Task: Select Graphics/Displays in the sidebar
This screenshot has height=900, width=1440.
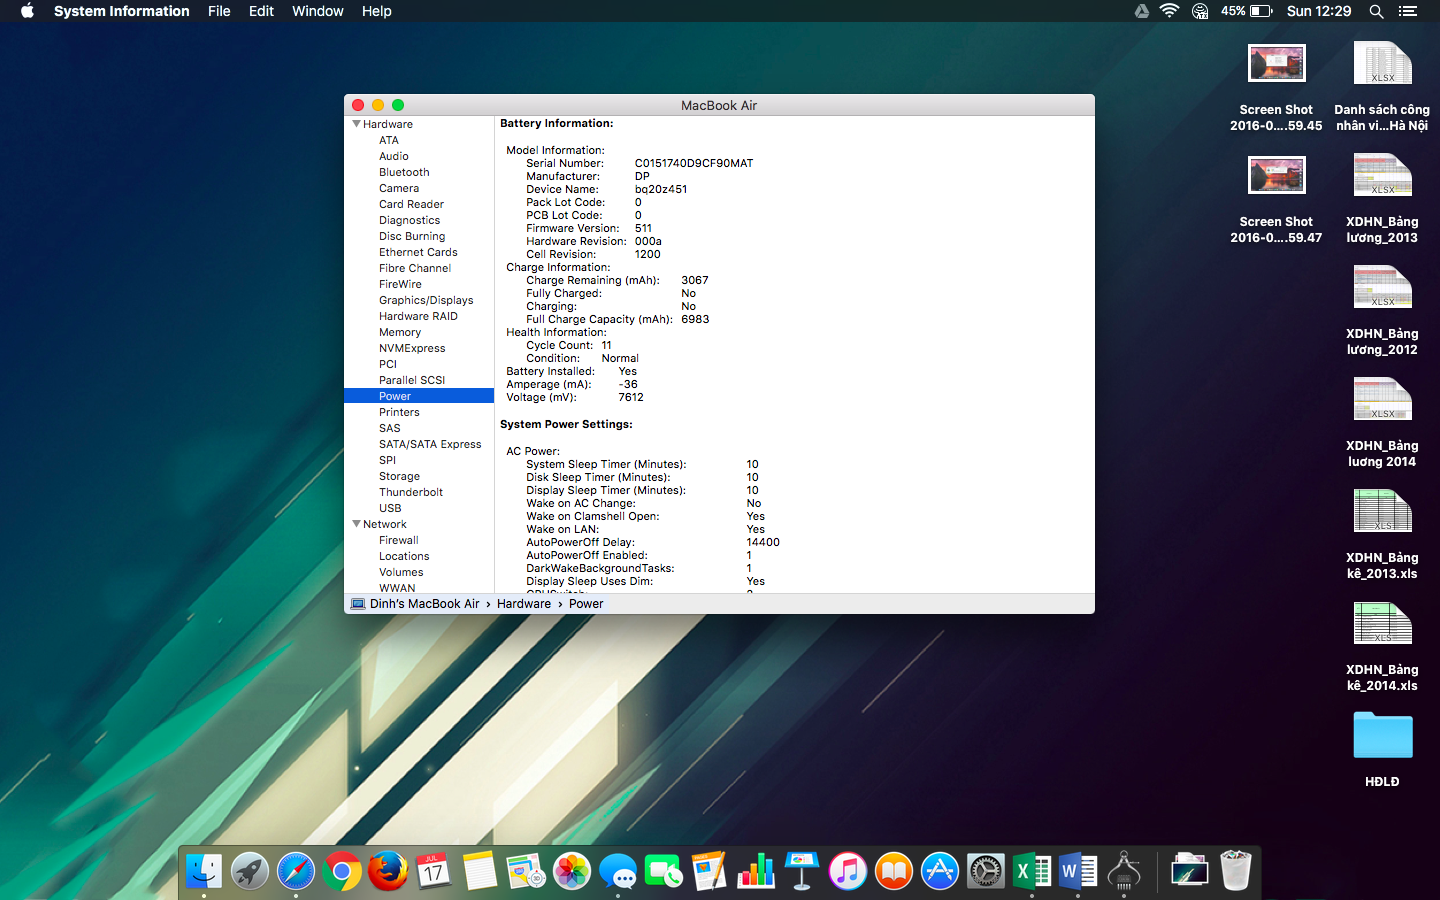Action: coord(426,300)
